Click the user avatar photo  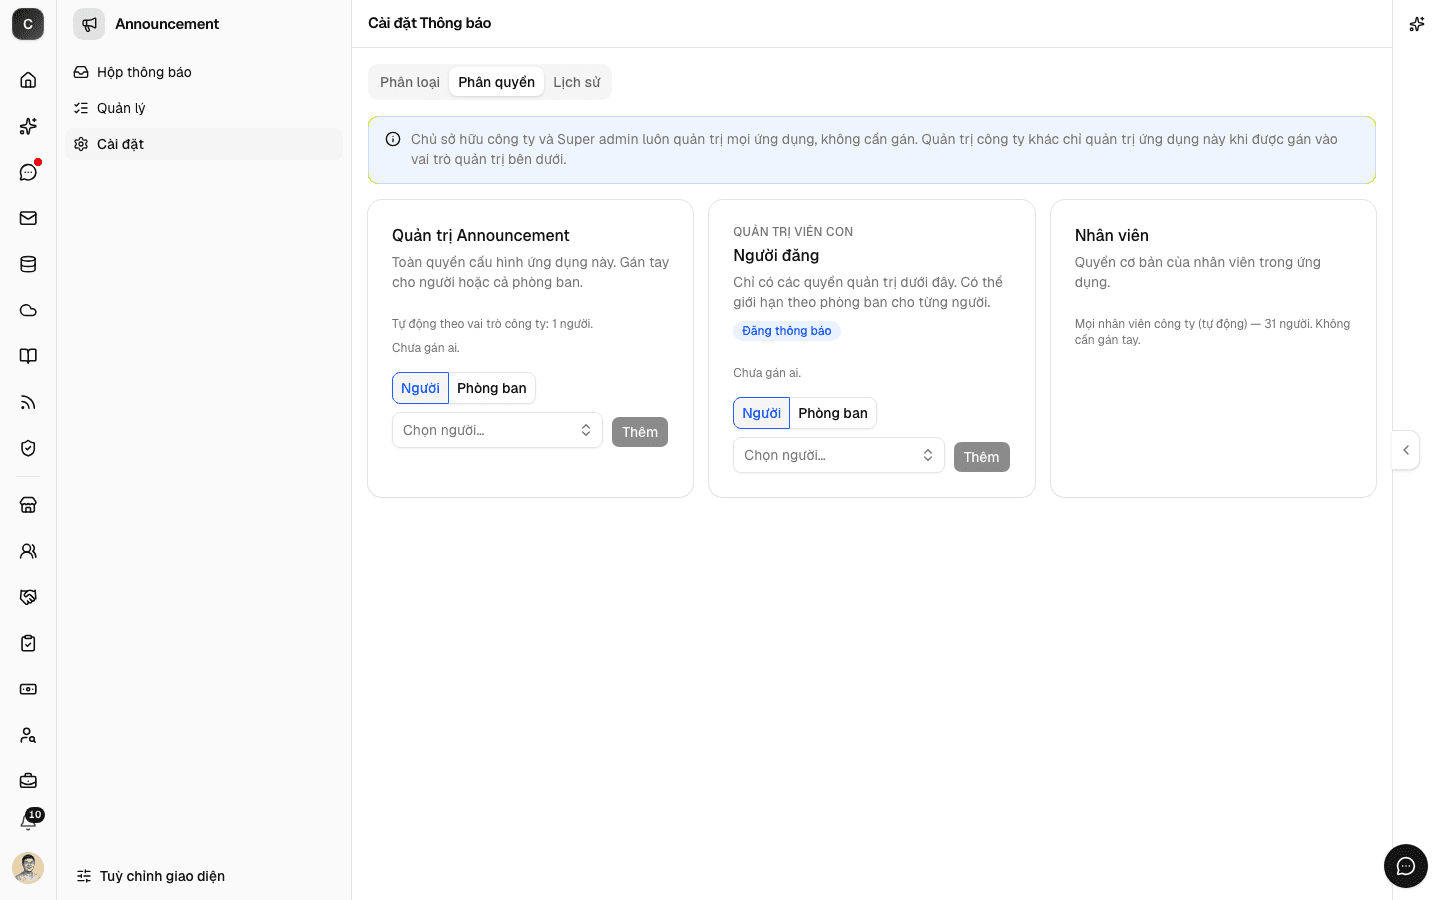[28, 868]
